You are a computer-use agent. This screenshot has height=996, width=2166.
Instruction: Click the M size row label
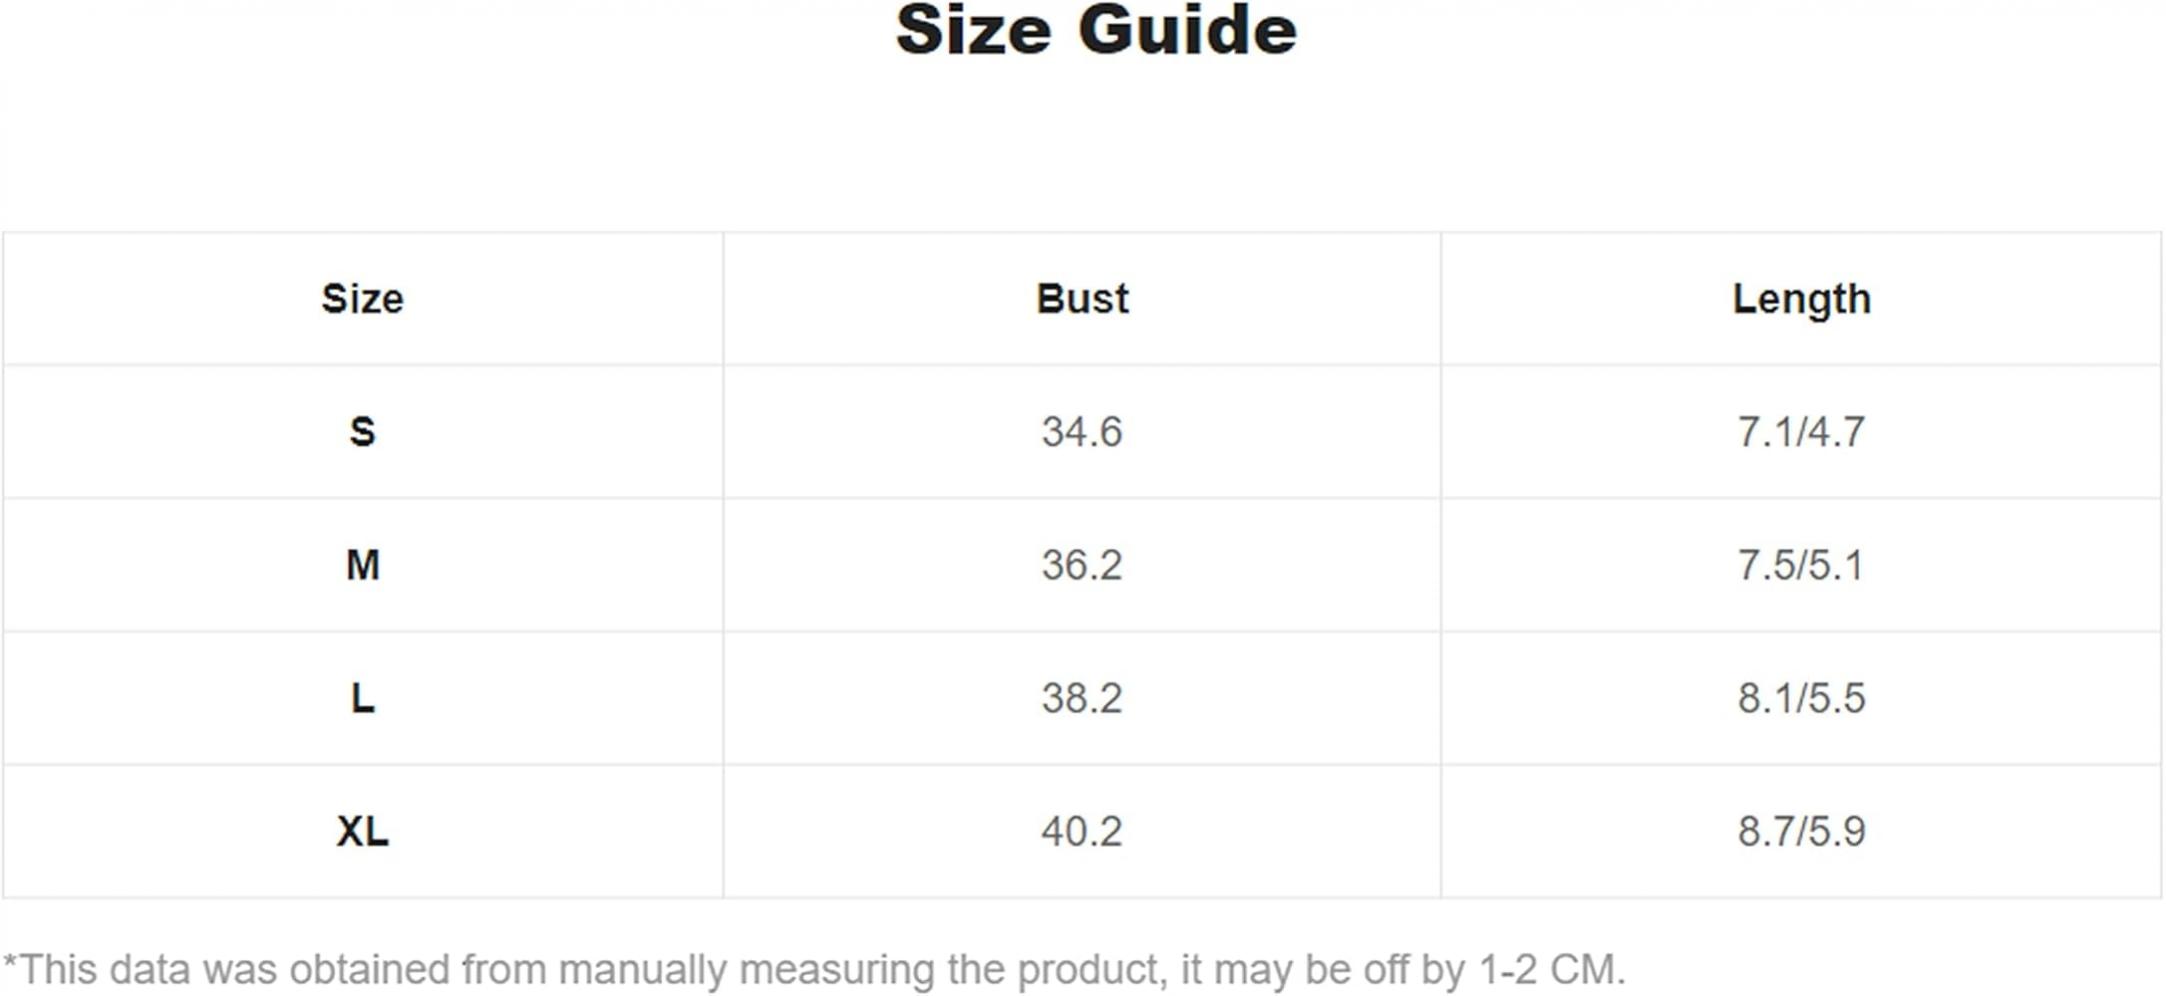tap(362, 565)
